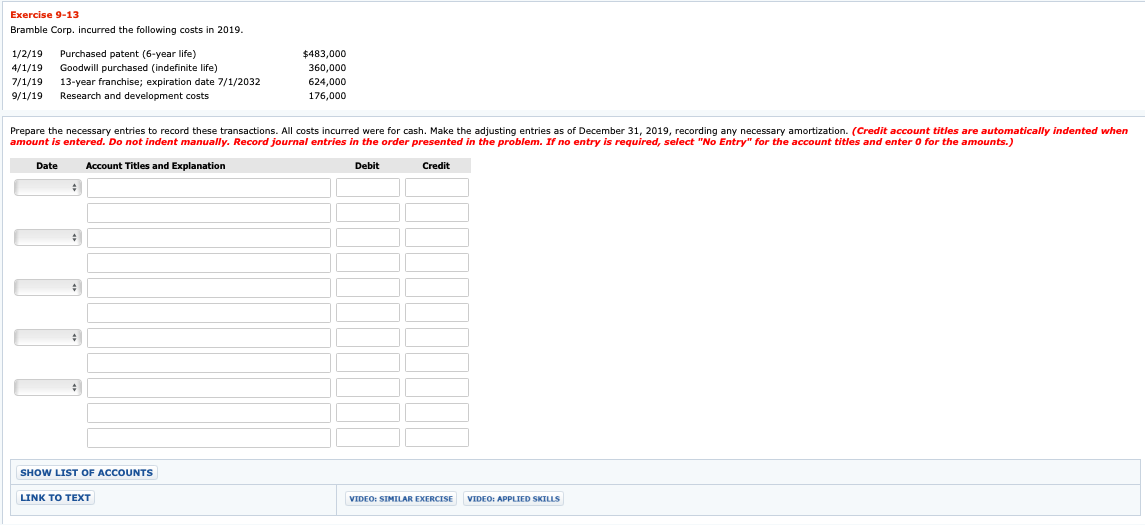Open the Date dropdown for the first journal entry
Image resolution: width=1145 pixels, height=525 pixels.
pos(47,188)
